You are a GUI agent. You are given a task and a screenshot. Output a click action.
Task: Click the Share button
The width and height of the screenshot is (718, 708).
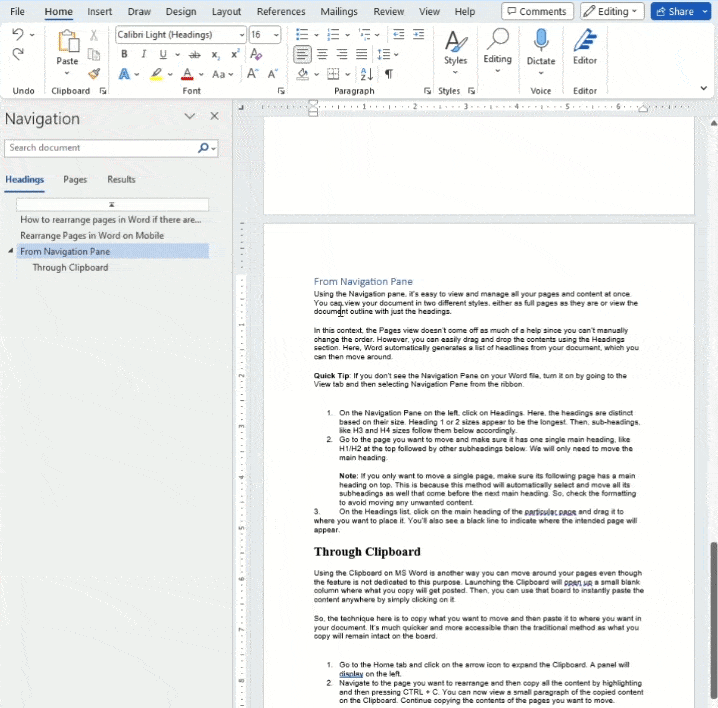tap(675, 11)
